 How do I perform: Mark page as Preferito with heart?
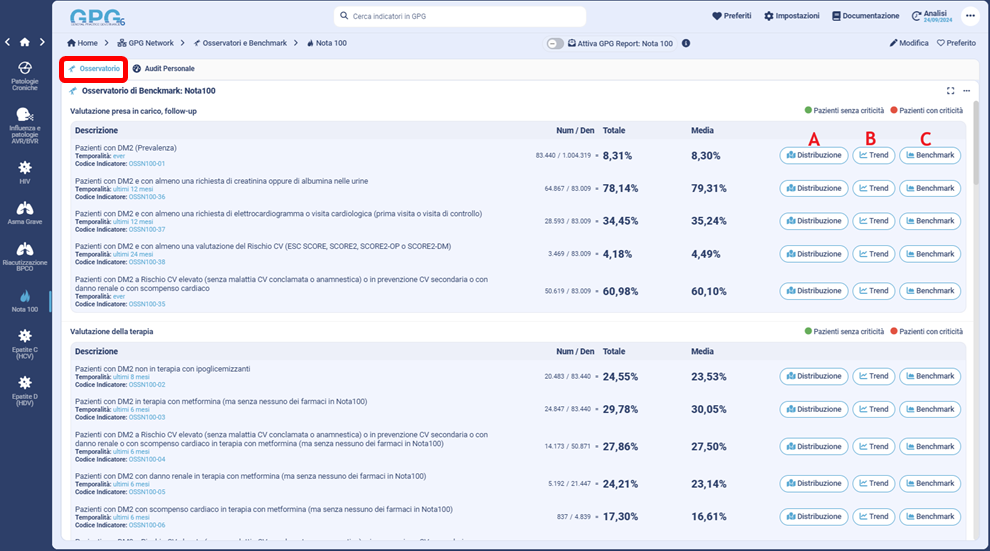(955, 43)
